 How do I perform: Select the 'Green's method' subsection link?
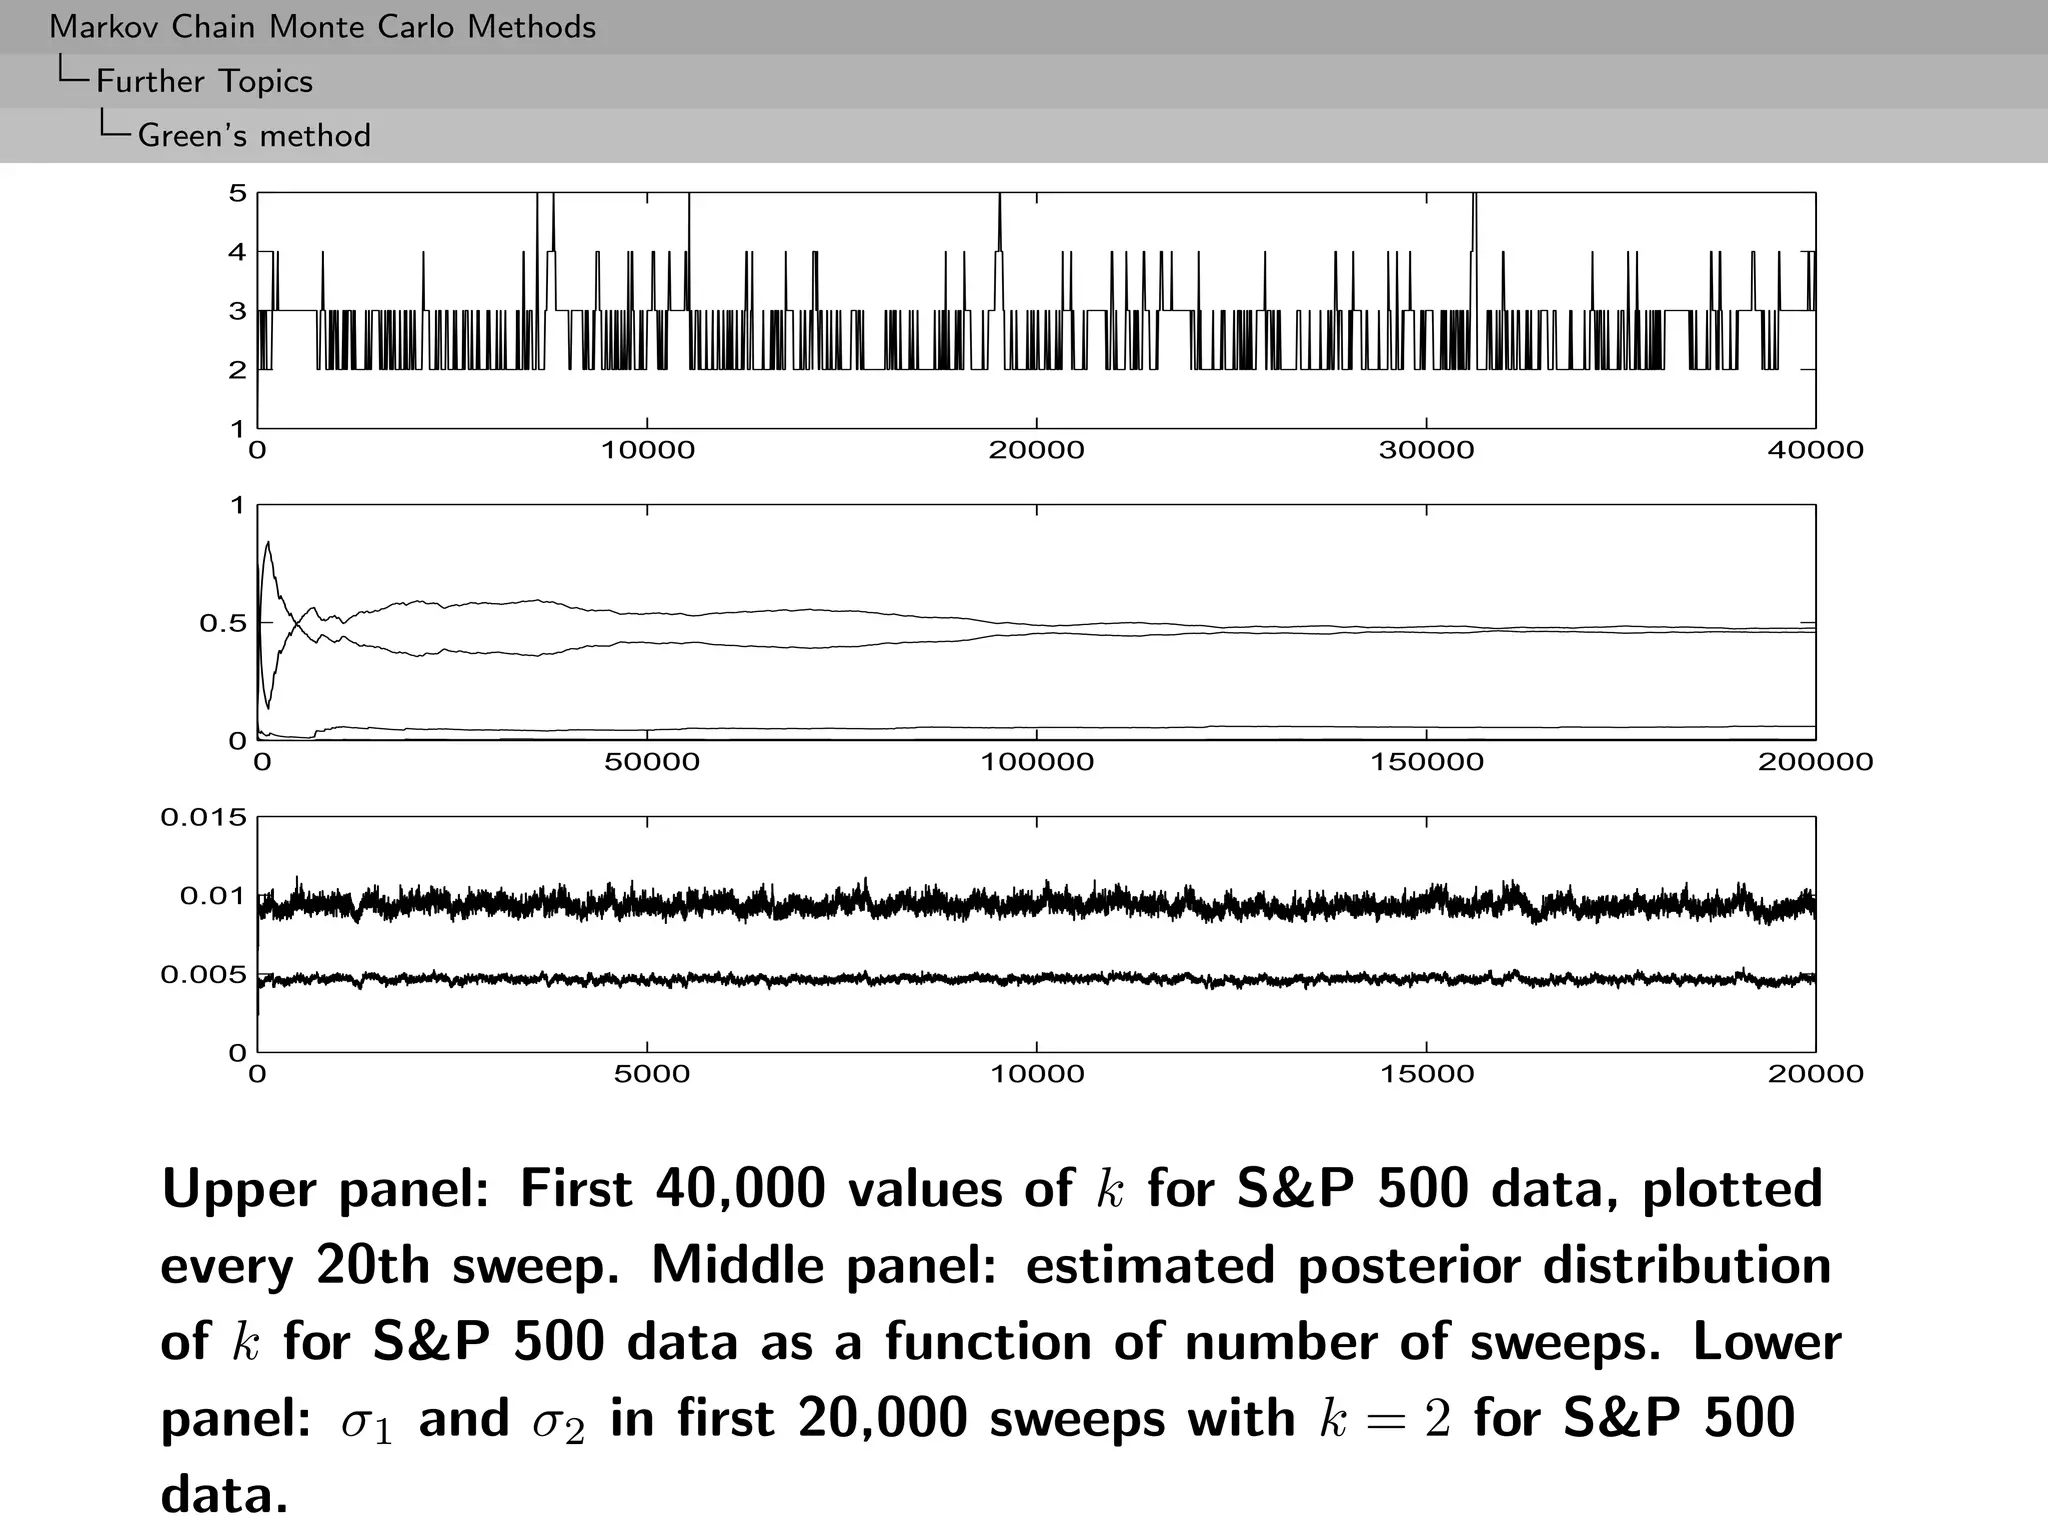click(254, 135)
